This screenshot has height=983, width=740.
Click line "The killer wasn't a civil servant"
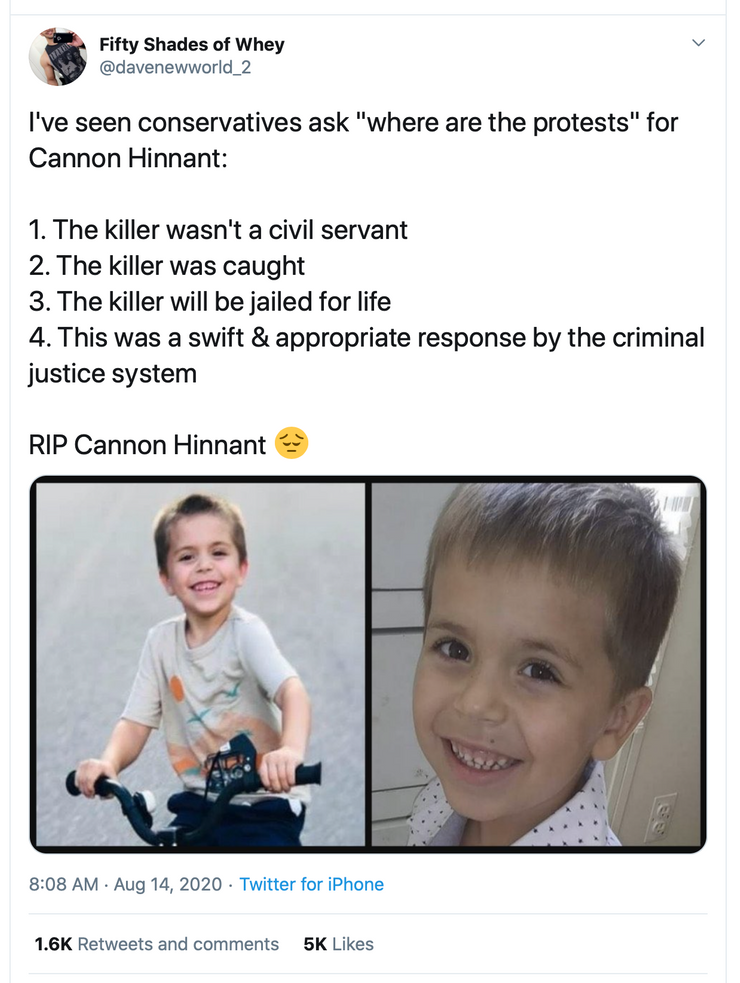(x=218, y=230)
